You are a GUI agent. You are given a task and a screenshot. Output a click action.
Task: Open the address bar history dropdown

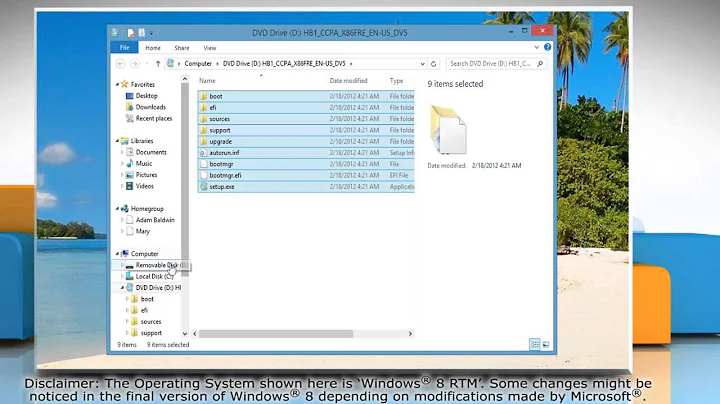coord(422,64)
